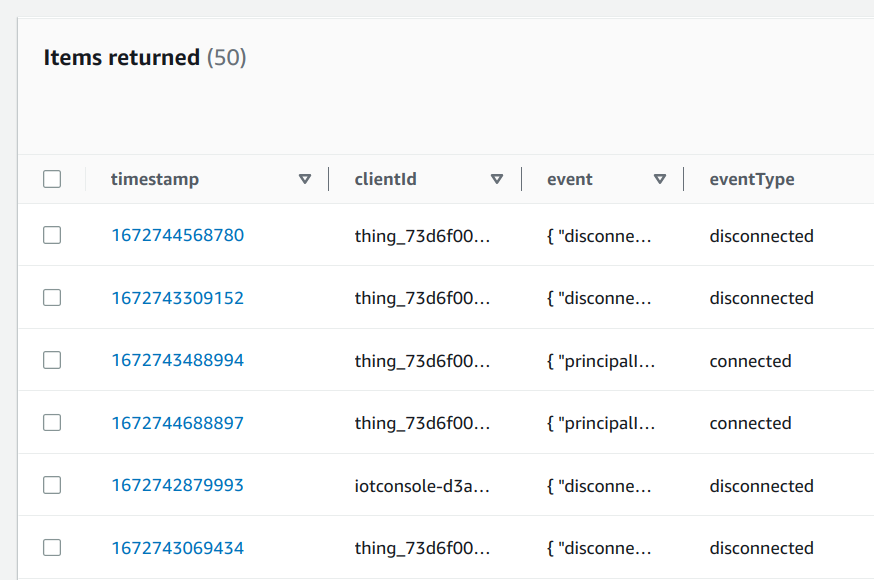Check the box for row 1672744568780

click(52, 235)
